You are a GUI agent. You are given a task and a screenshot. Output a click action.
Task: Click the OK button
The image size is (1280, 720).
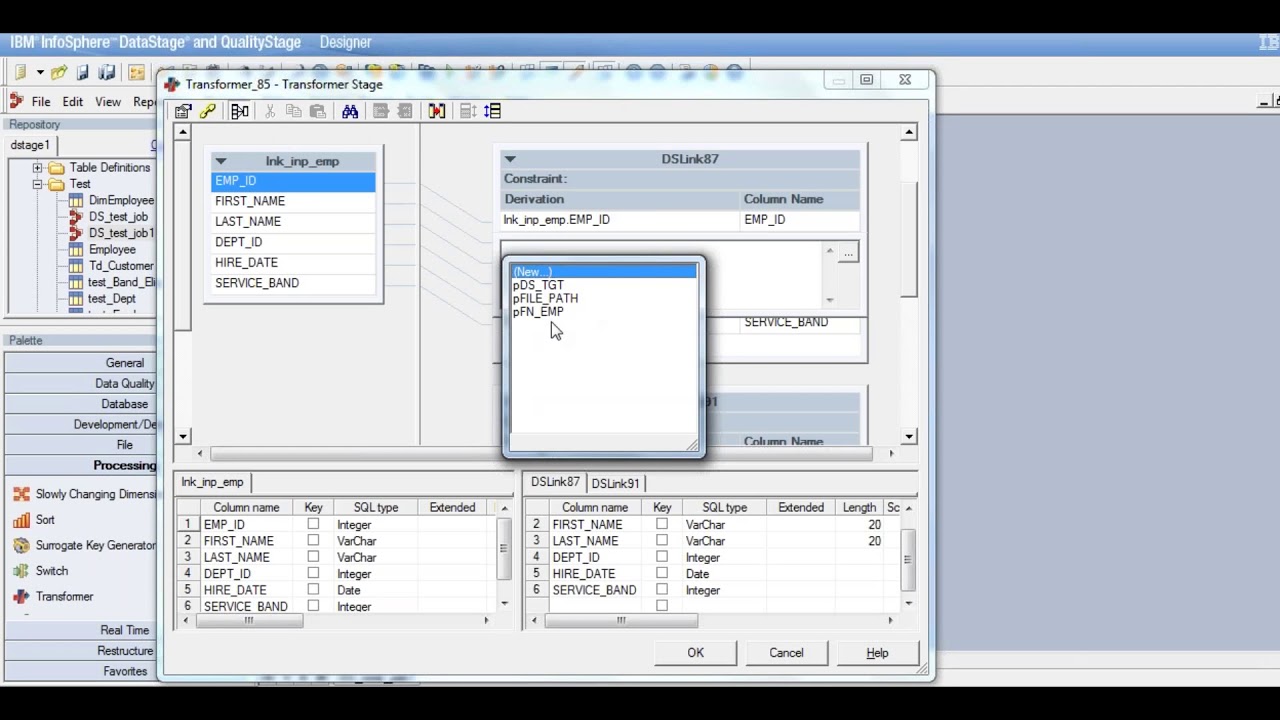(x=696, y=653)
